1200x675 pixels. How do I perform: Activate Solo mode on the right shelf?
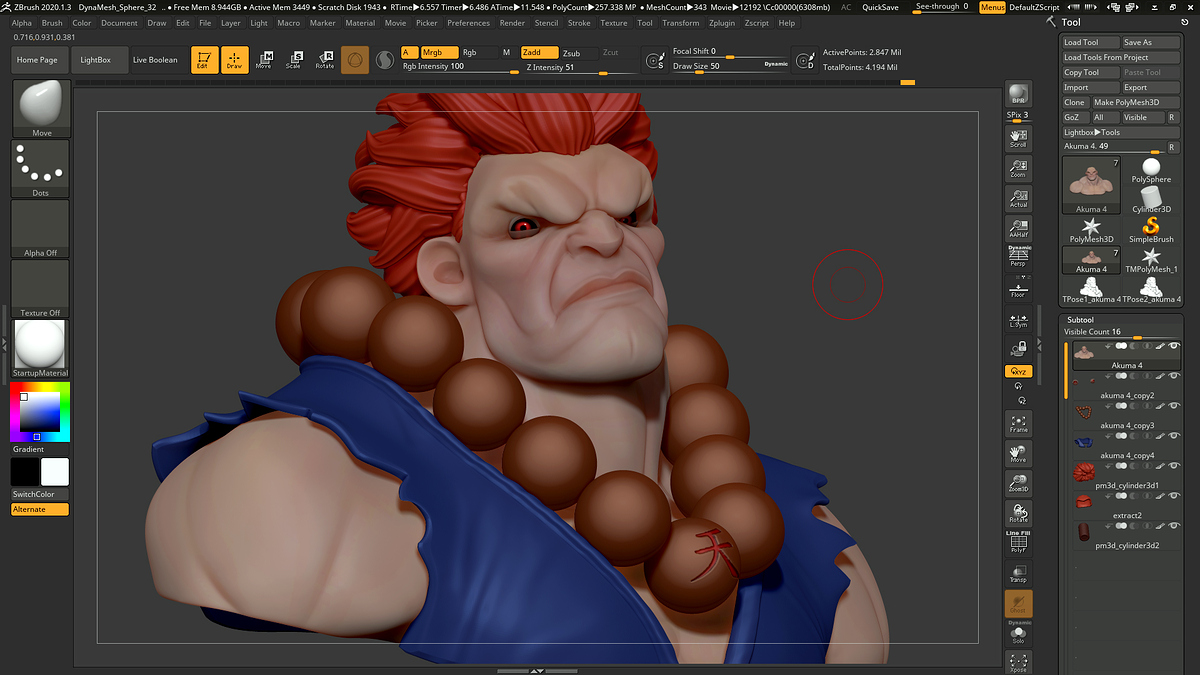pos(1018,635)
